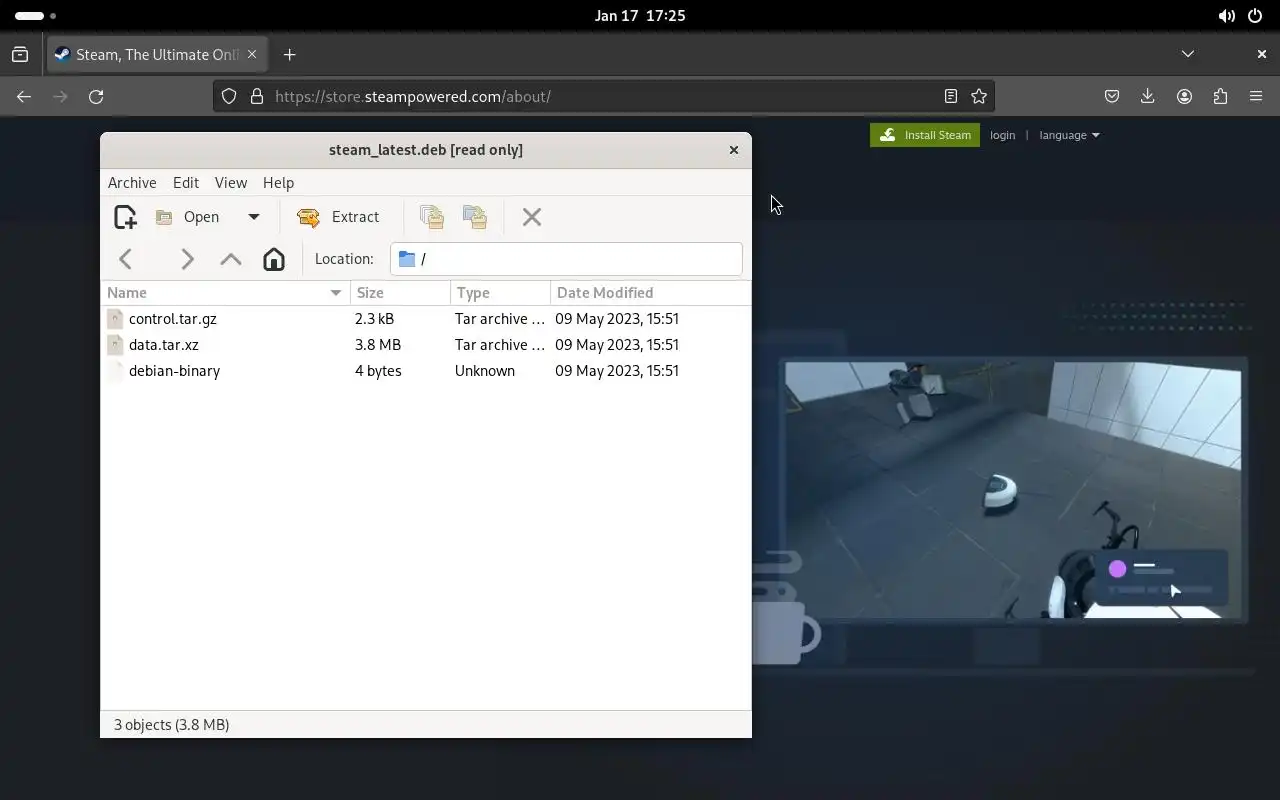The height and width of the screenshot is (800, 1280).
Task: Click the Portal game video thumbnail
Action: click(1013, 490)
